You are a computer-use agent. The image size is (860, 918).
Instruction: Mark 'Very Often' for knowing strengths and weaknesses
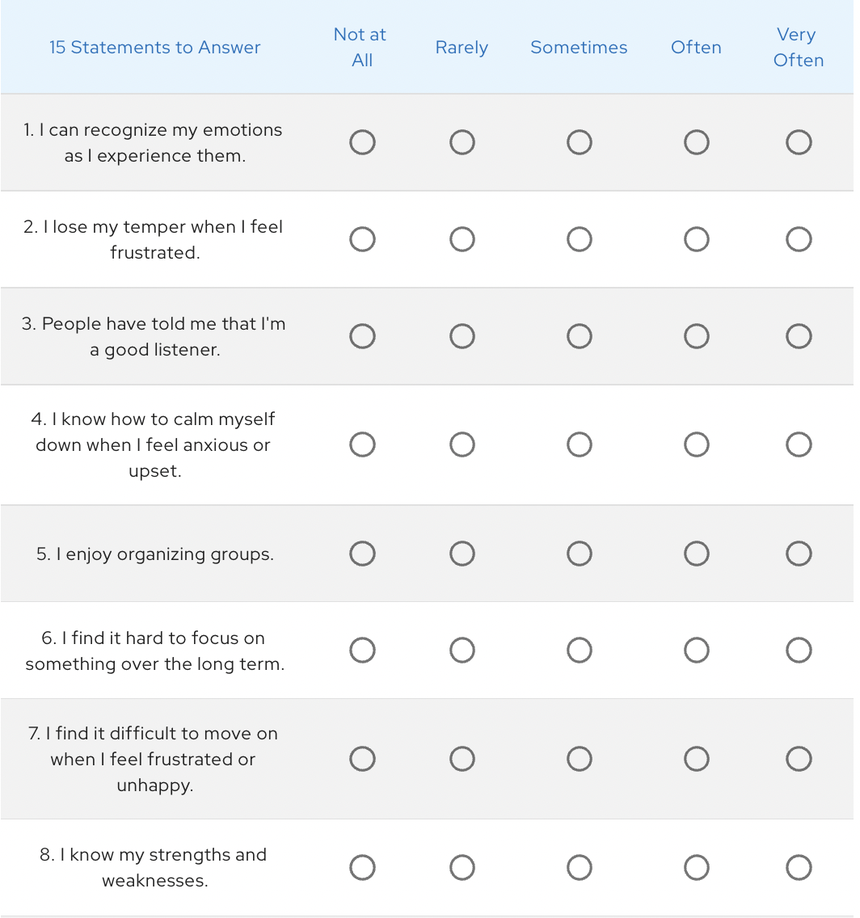798,868
